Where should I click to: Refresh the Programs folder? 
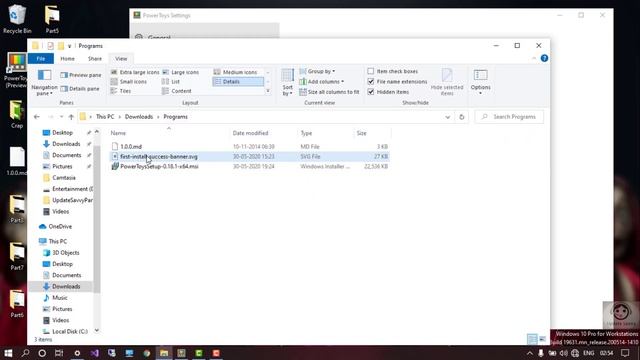tap(462, 117)
